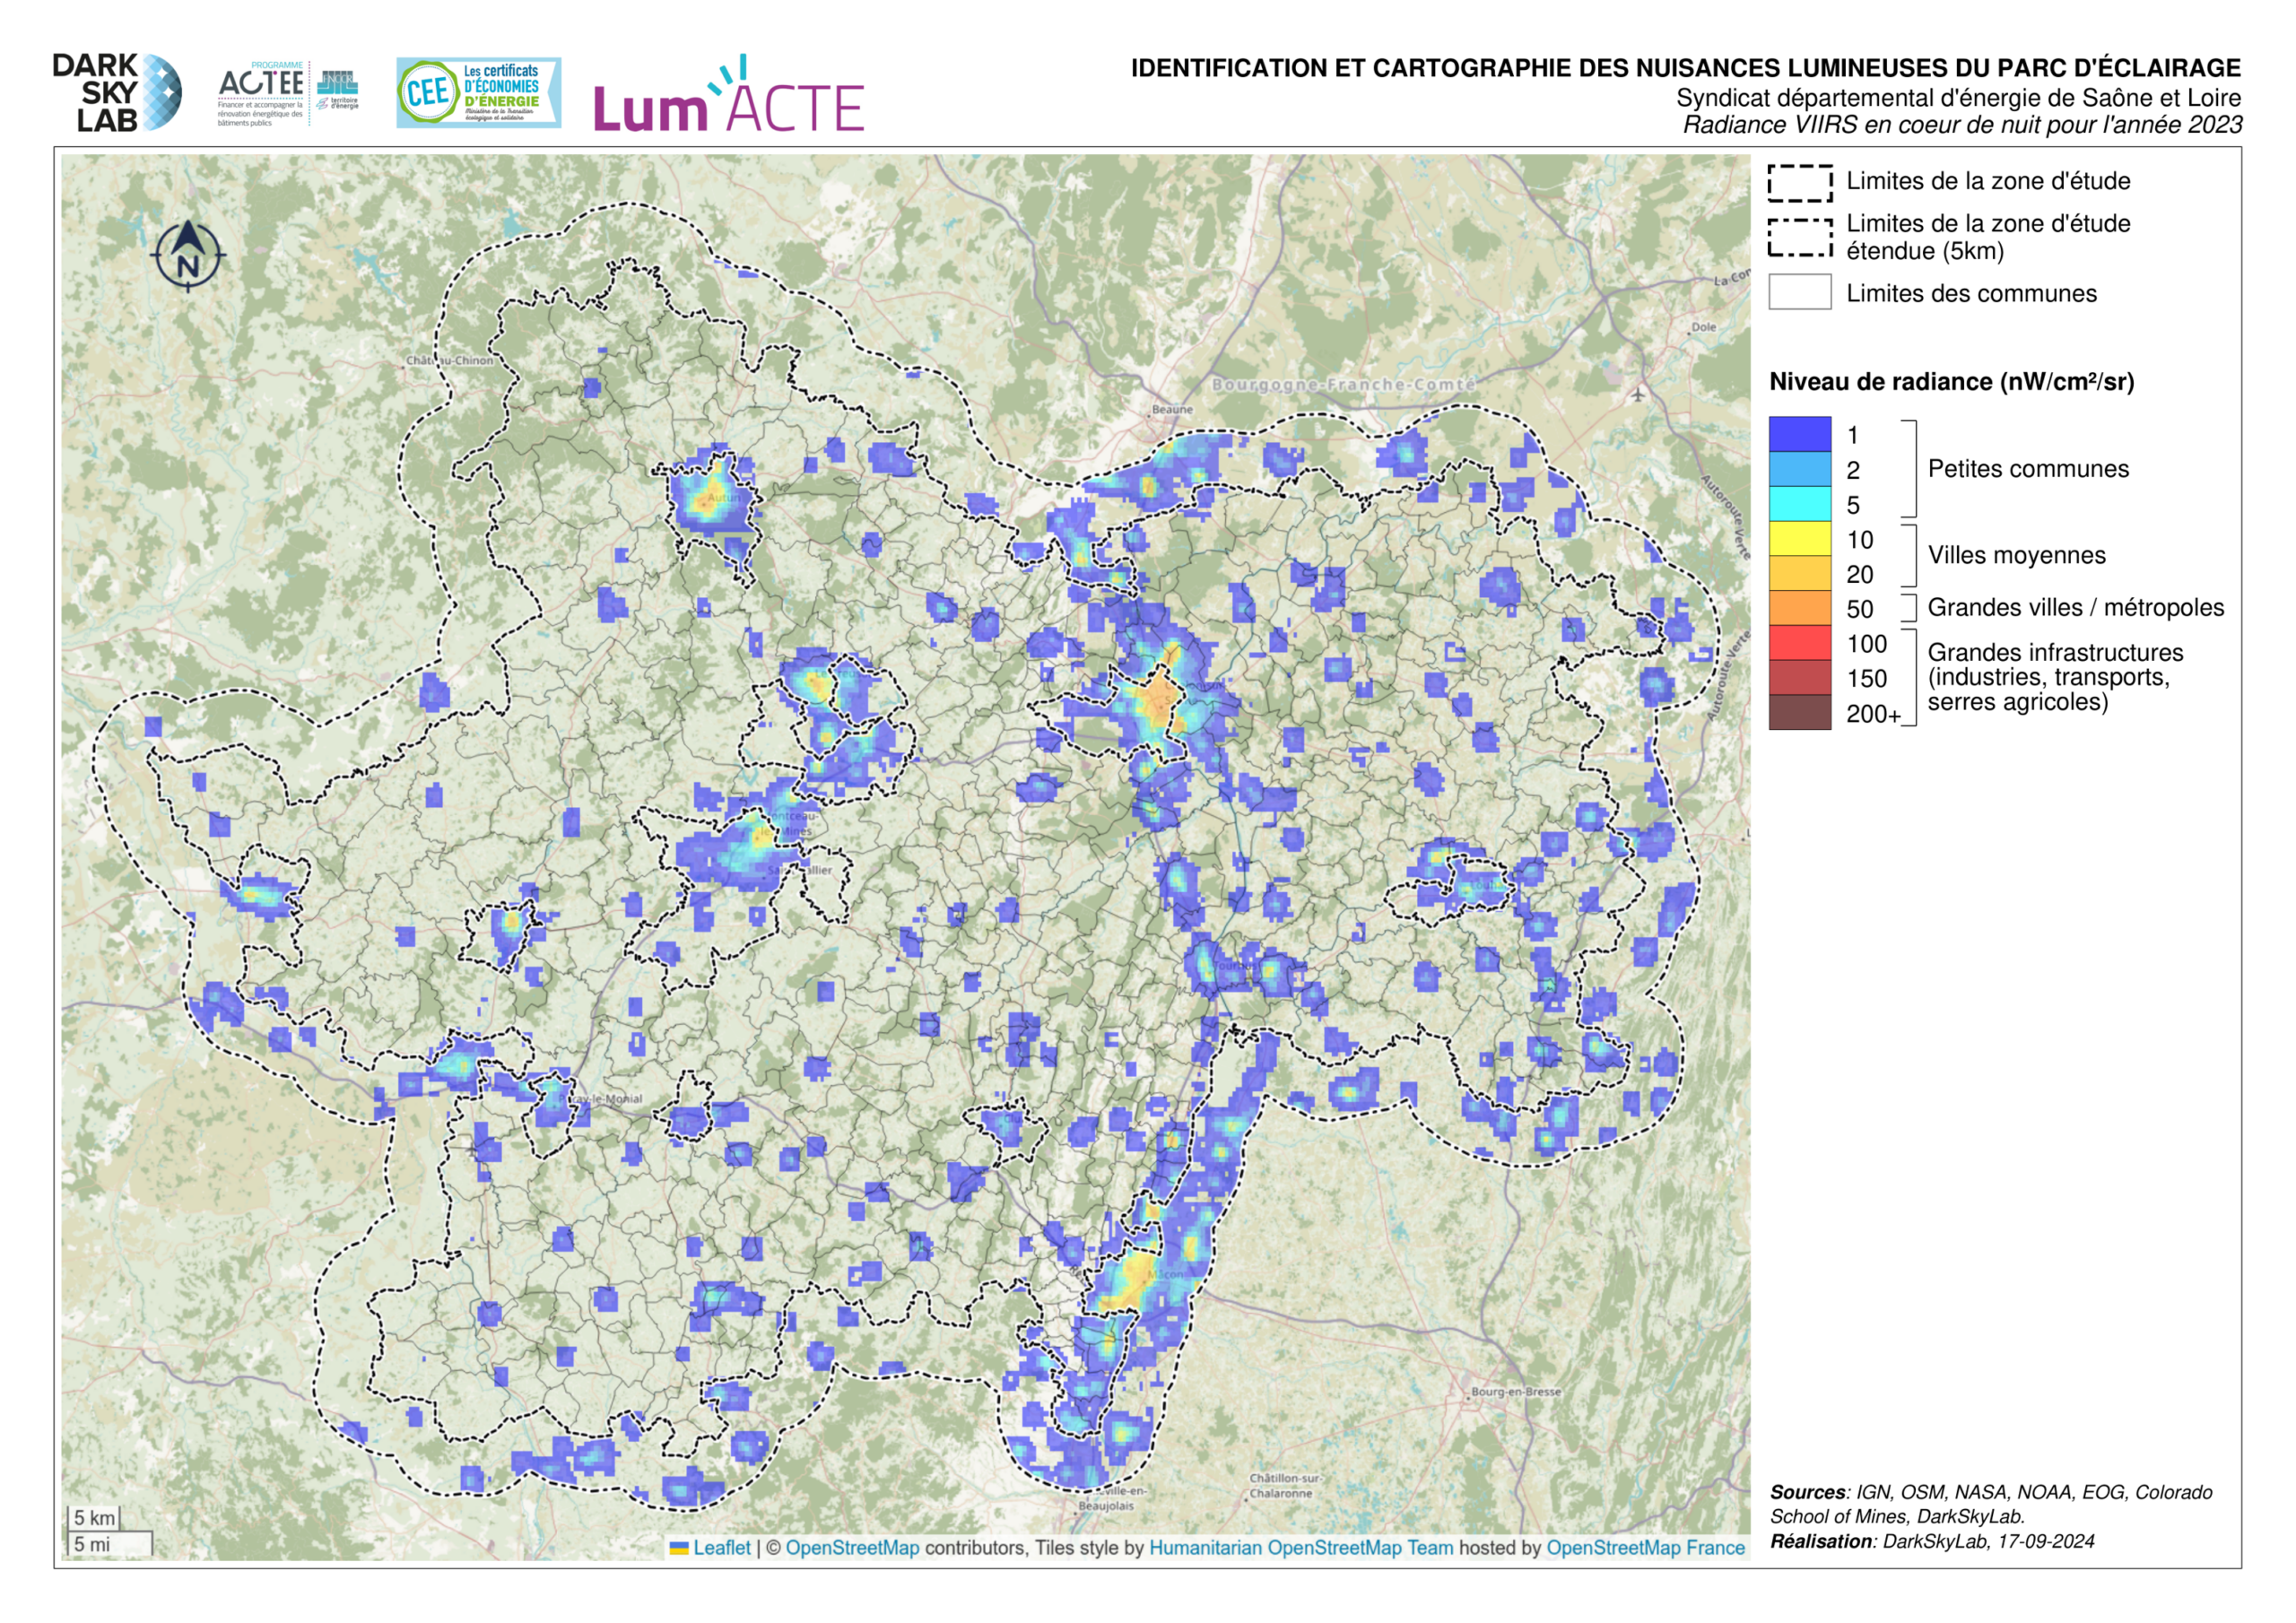
Task: Click the Dark Sky Lab logo
Action: coord(117,93)
